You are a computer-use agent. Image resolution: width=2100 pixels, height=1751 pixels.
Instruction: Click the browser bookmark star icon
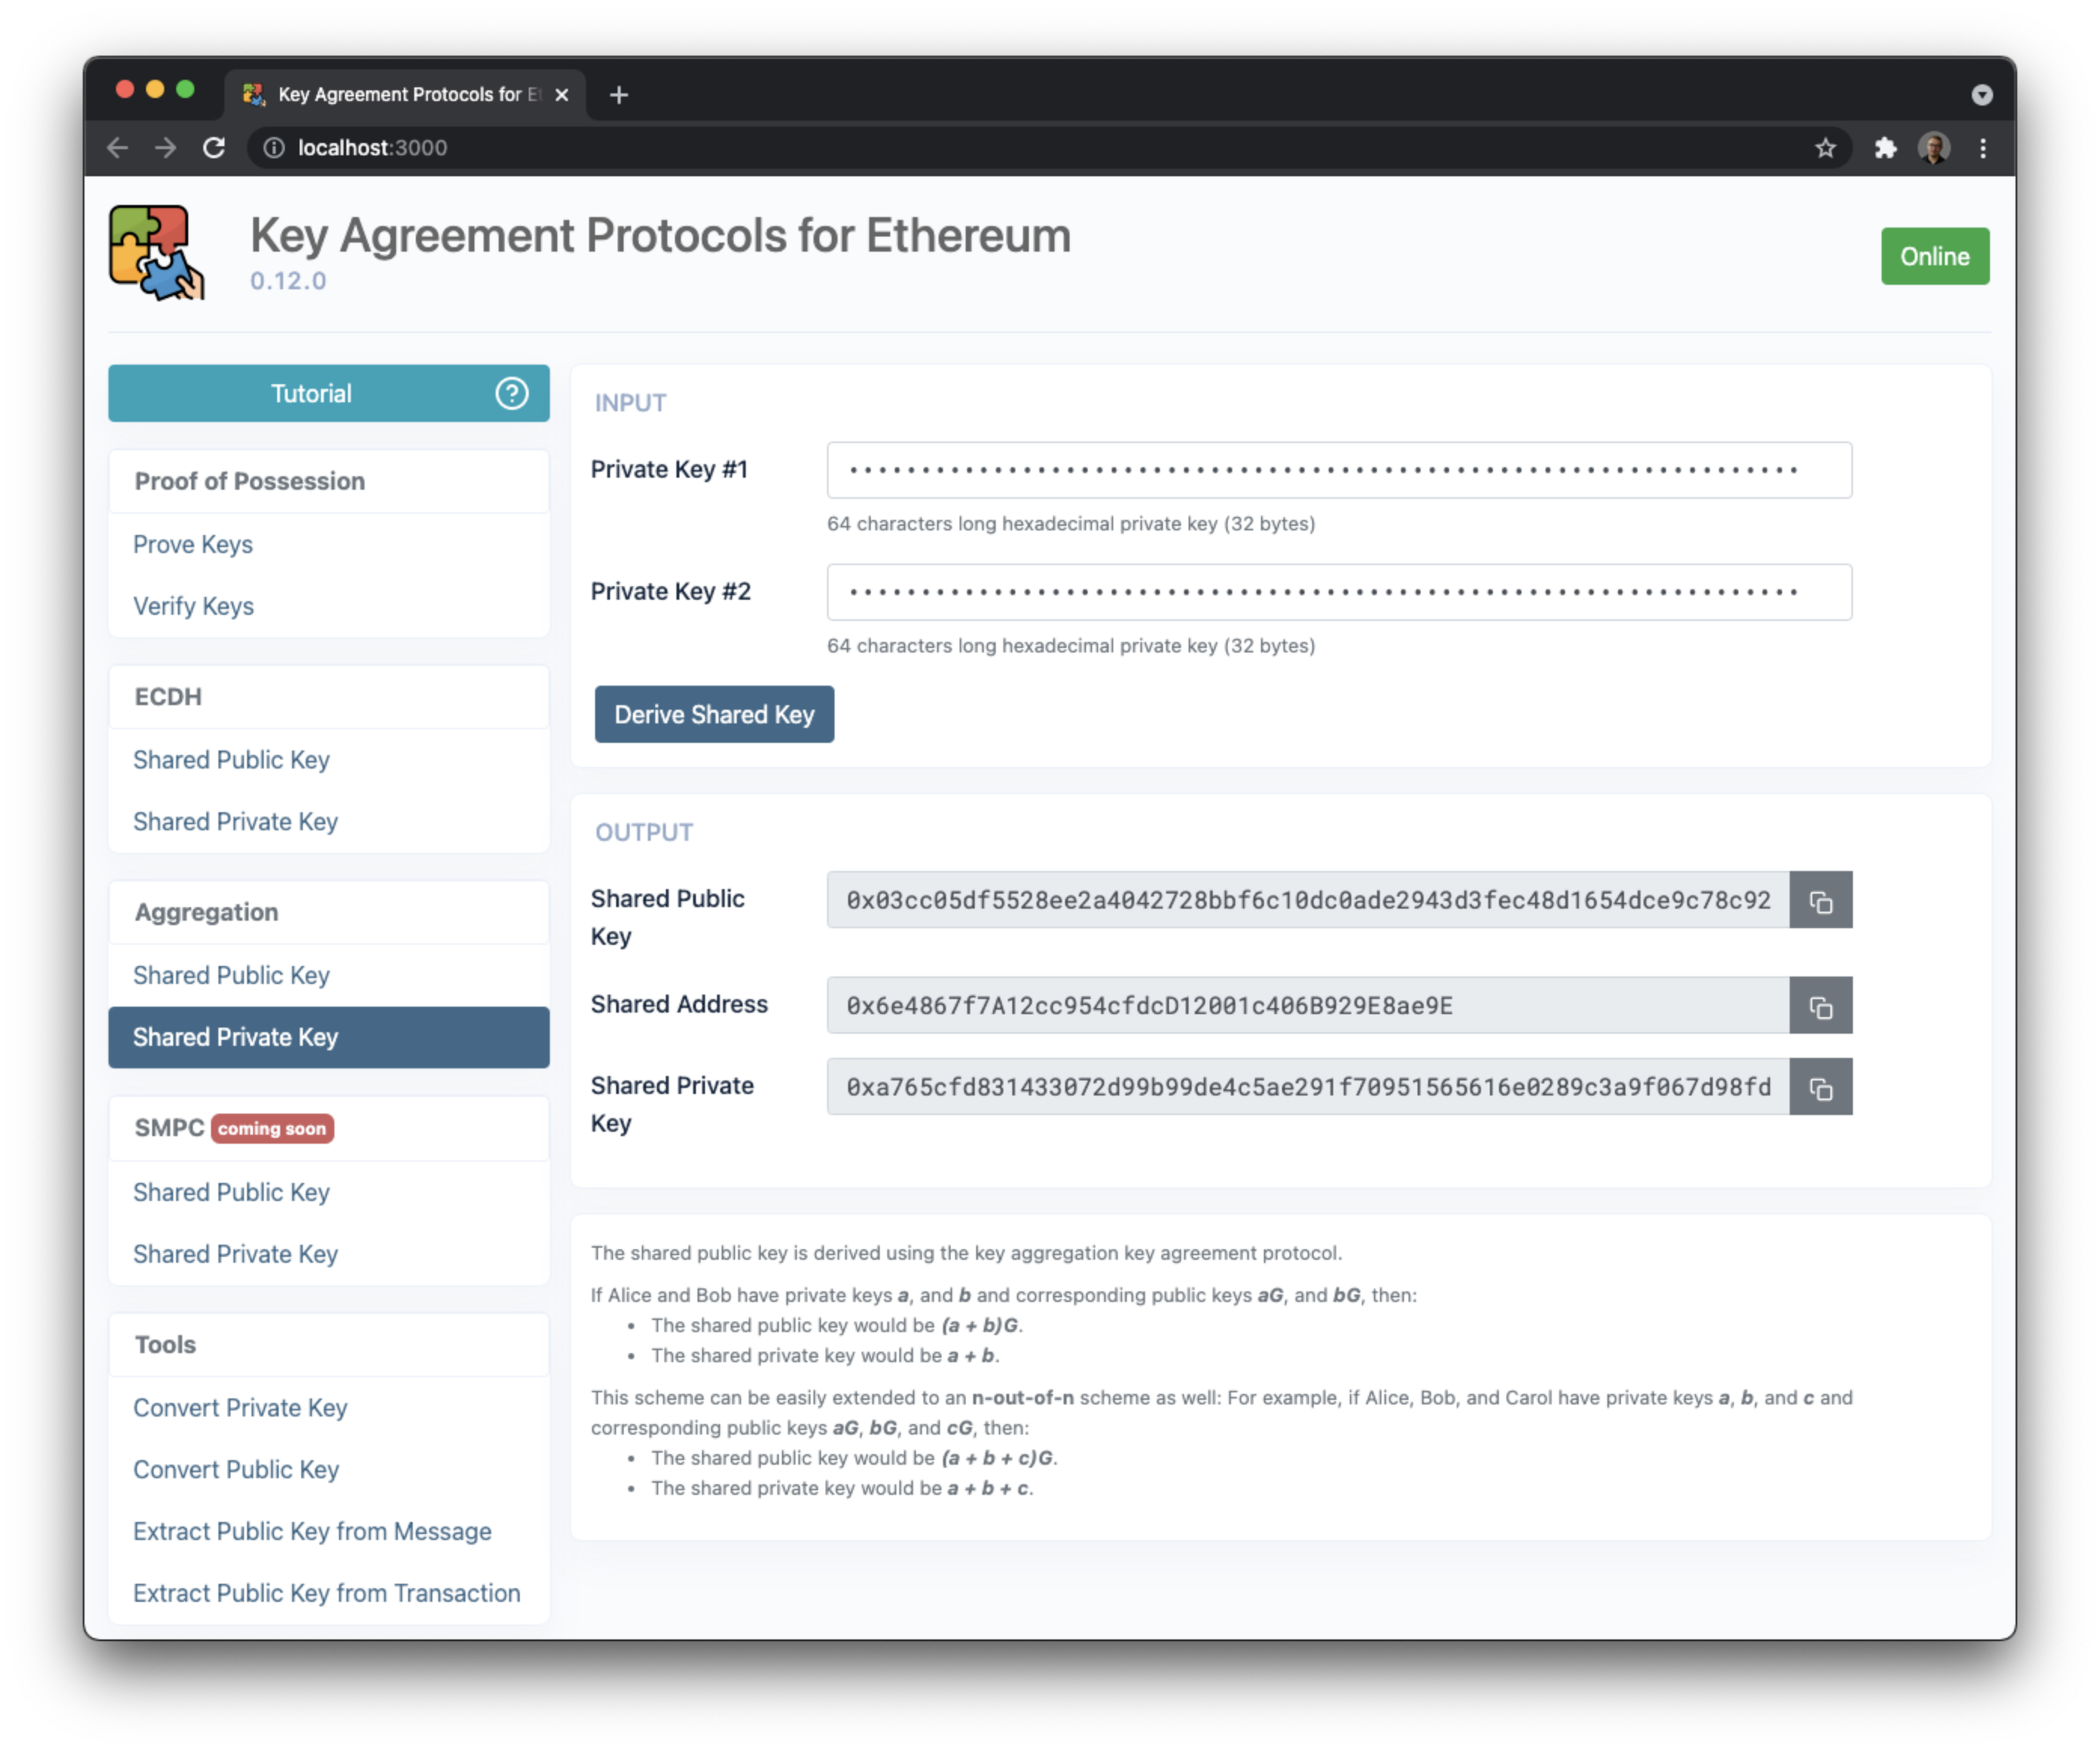pos(1826,146)
